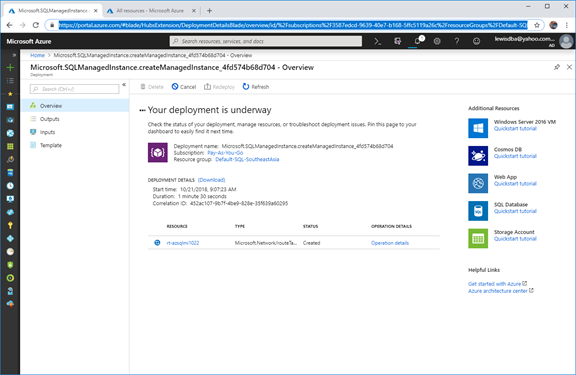Open the key icon in sidebar

point(10,225)
